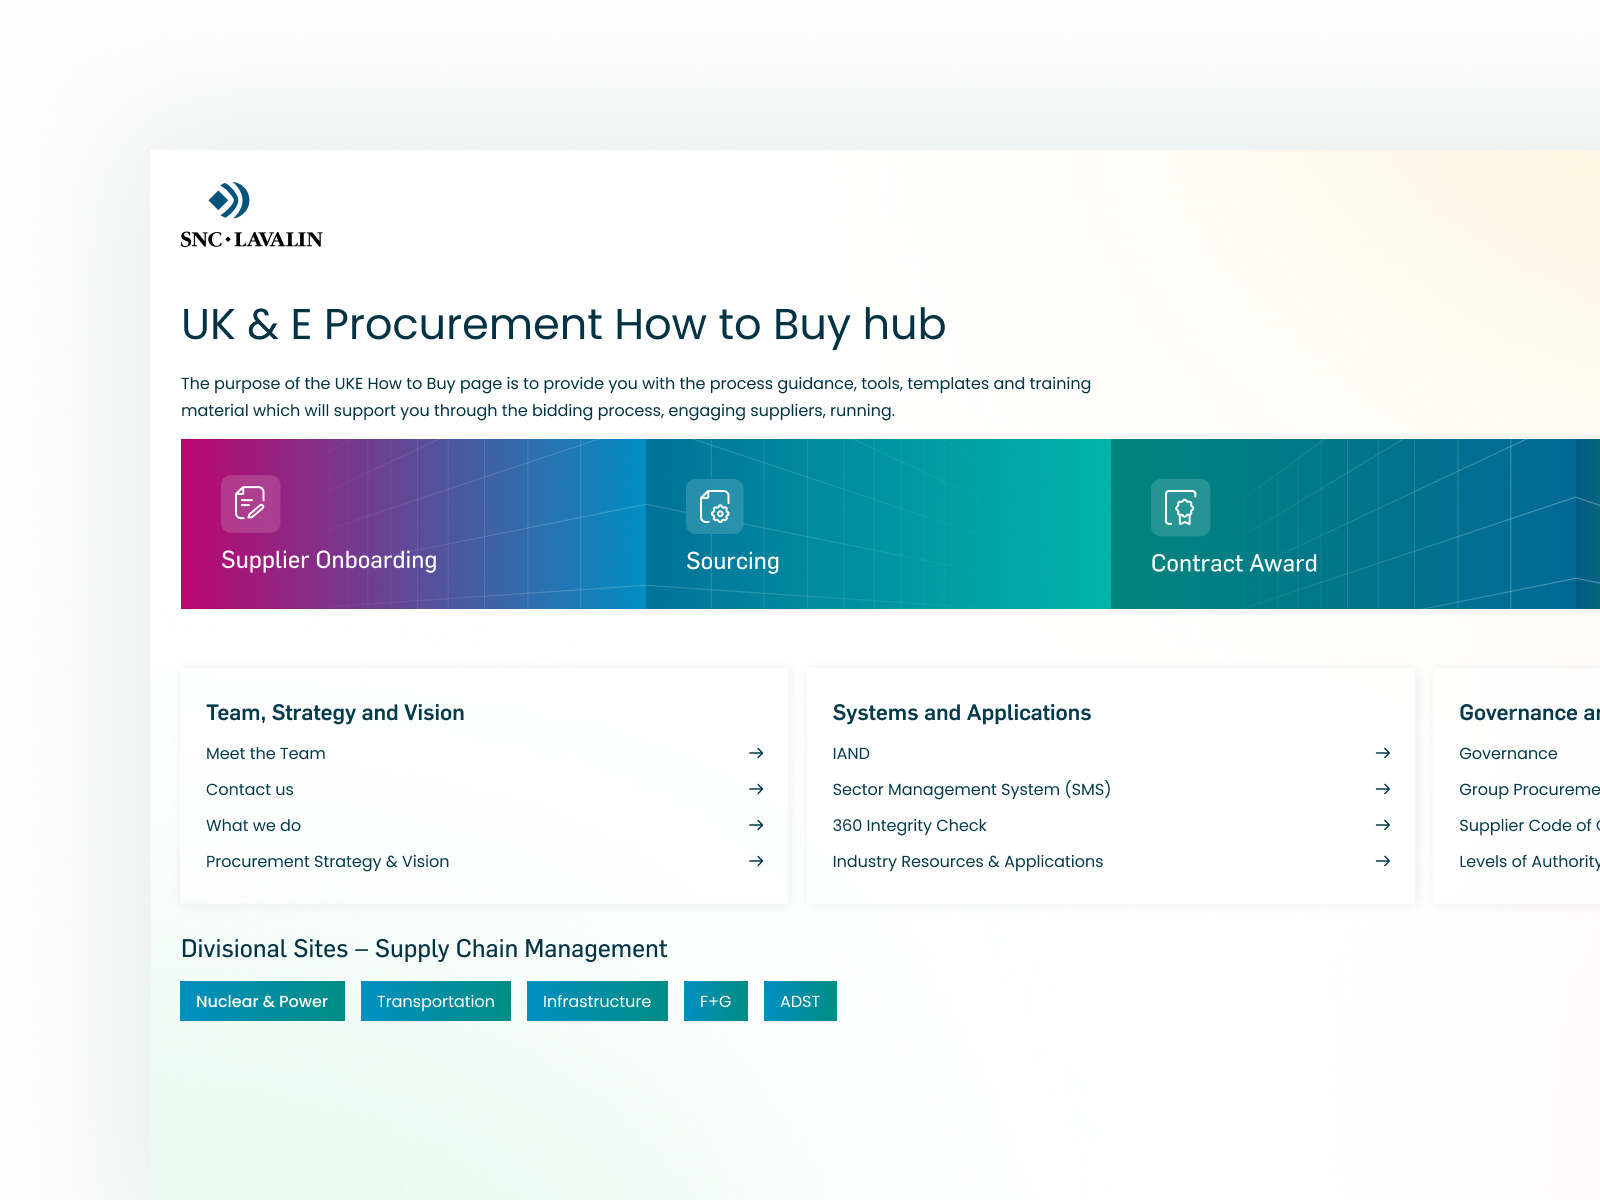Click the arrow beside Procurement Strategy & Vision
The height and width of the screenshot is (1200, 1600).
[757, 861]
